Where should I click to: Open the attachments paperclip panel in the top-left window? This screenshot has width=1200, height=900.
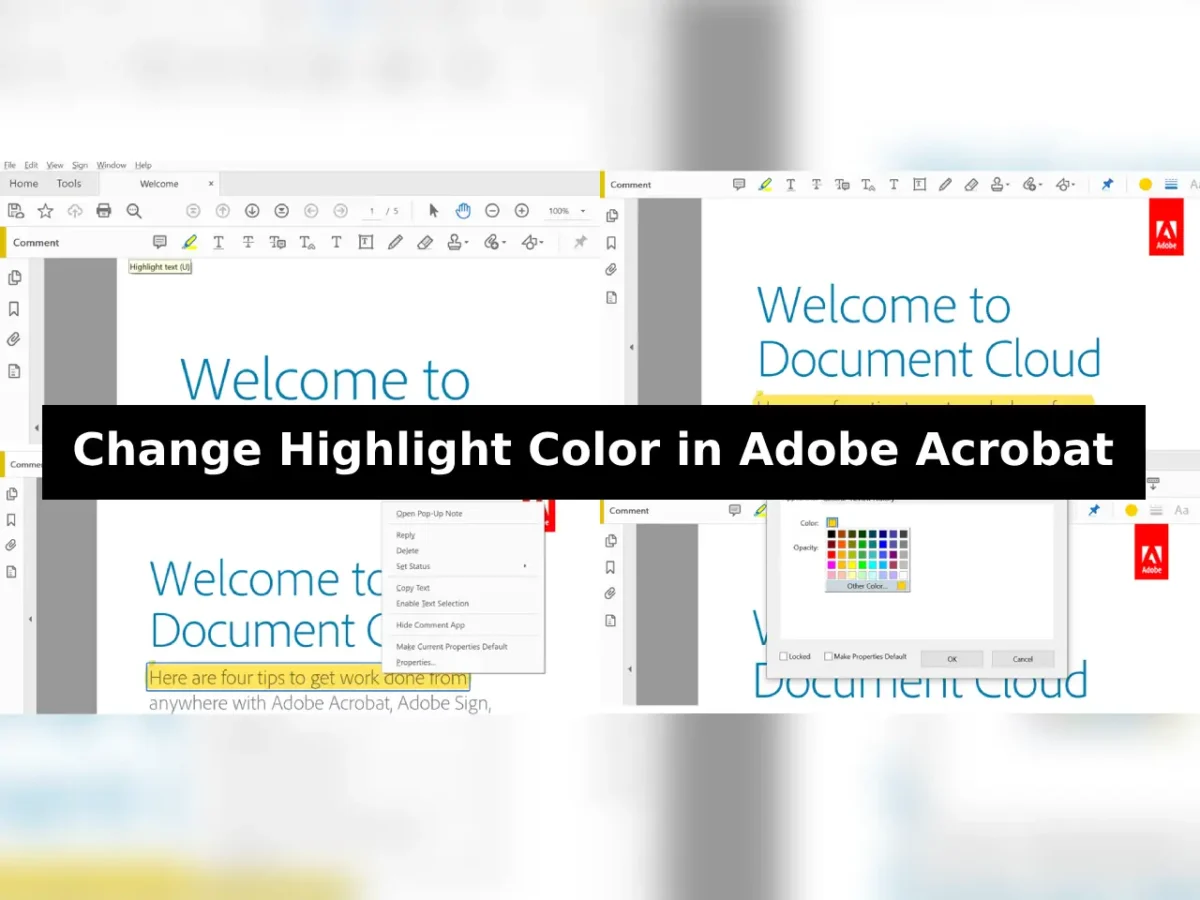tap(14, 340)
